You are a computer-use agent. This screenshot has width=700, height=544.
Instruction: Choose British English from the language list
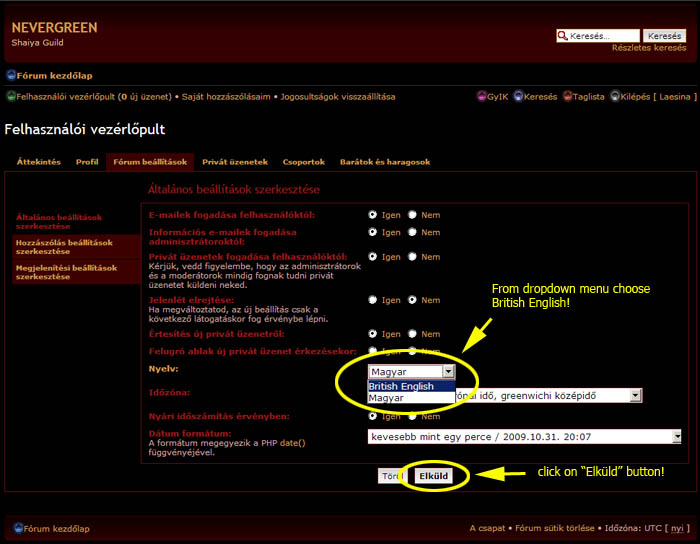coord(402,386)
